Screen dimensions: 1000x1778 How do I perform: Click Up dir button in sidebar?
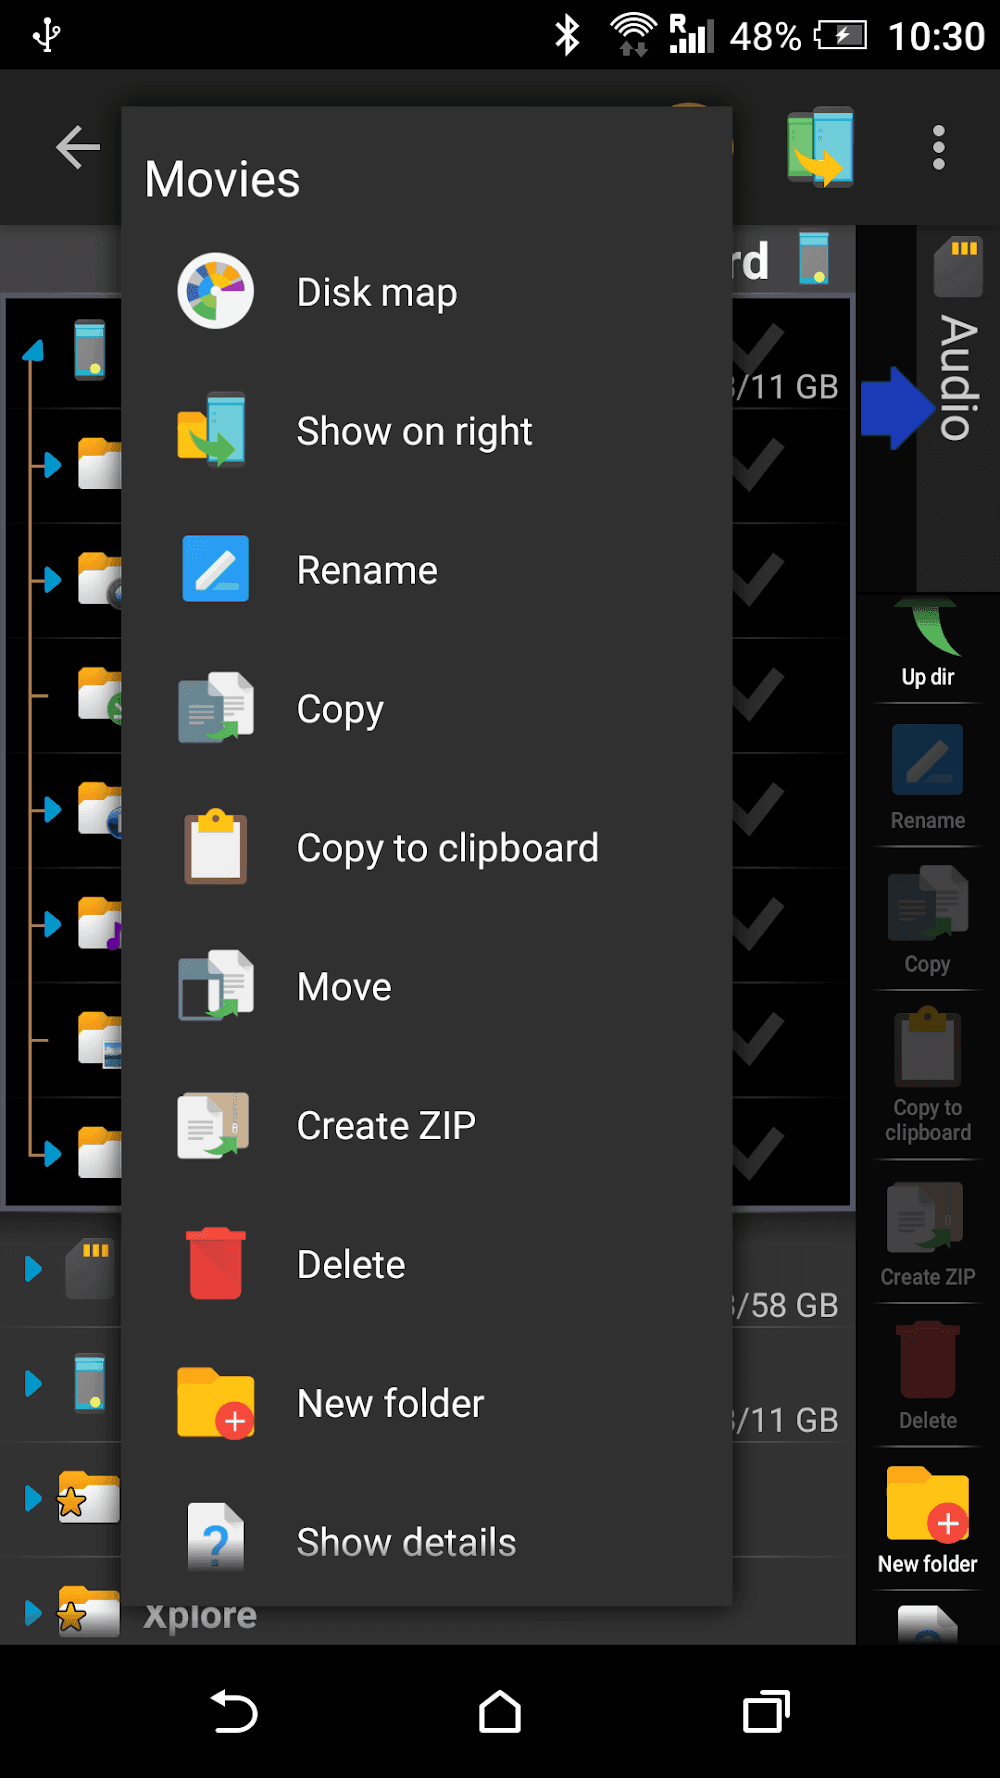[x=927, y=645]
